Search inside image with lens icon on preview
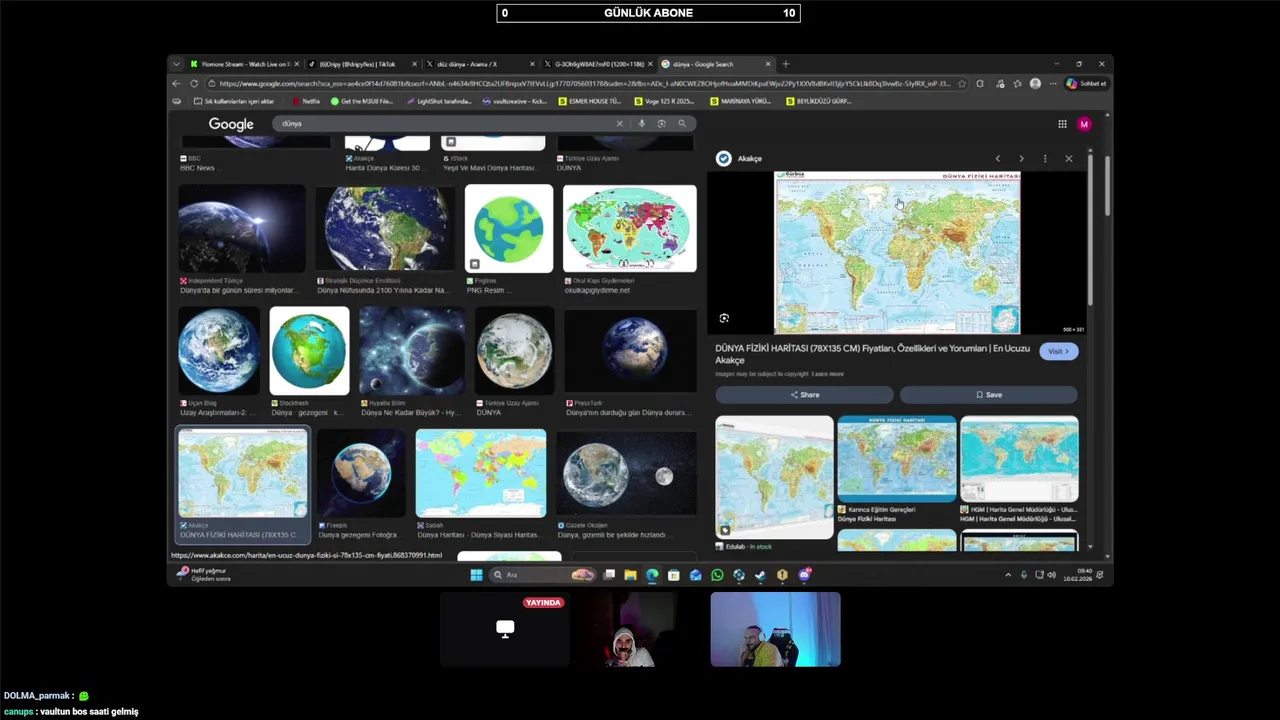The image size is (1280, 720). [x=724, y=318]
